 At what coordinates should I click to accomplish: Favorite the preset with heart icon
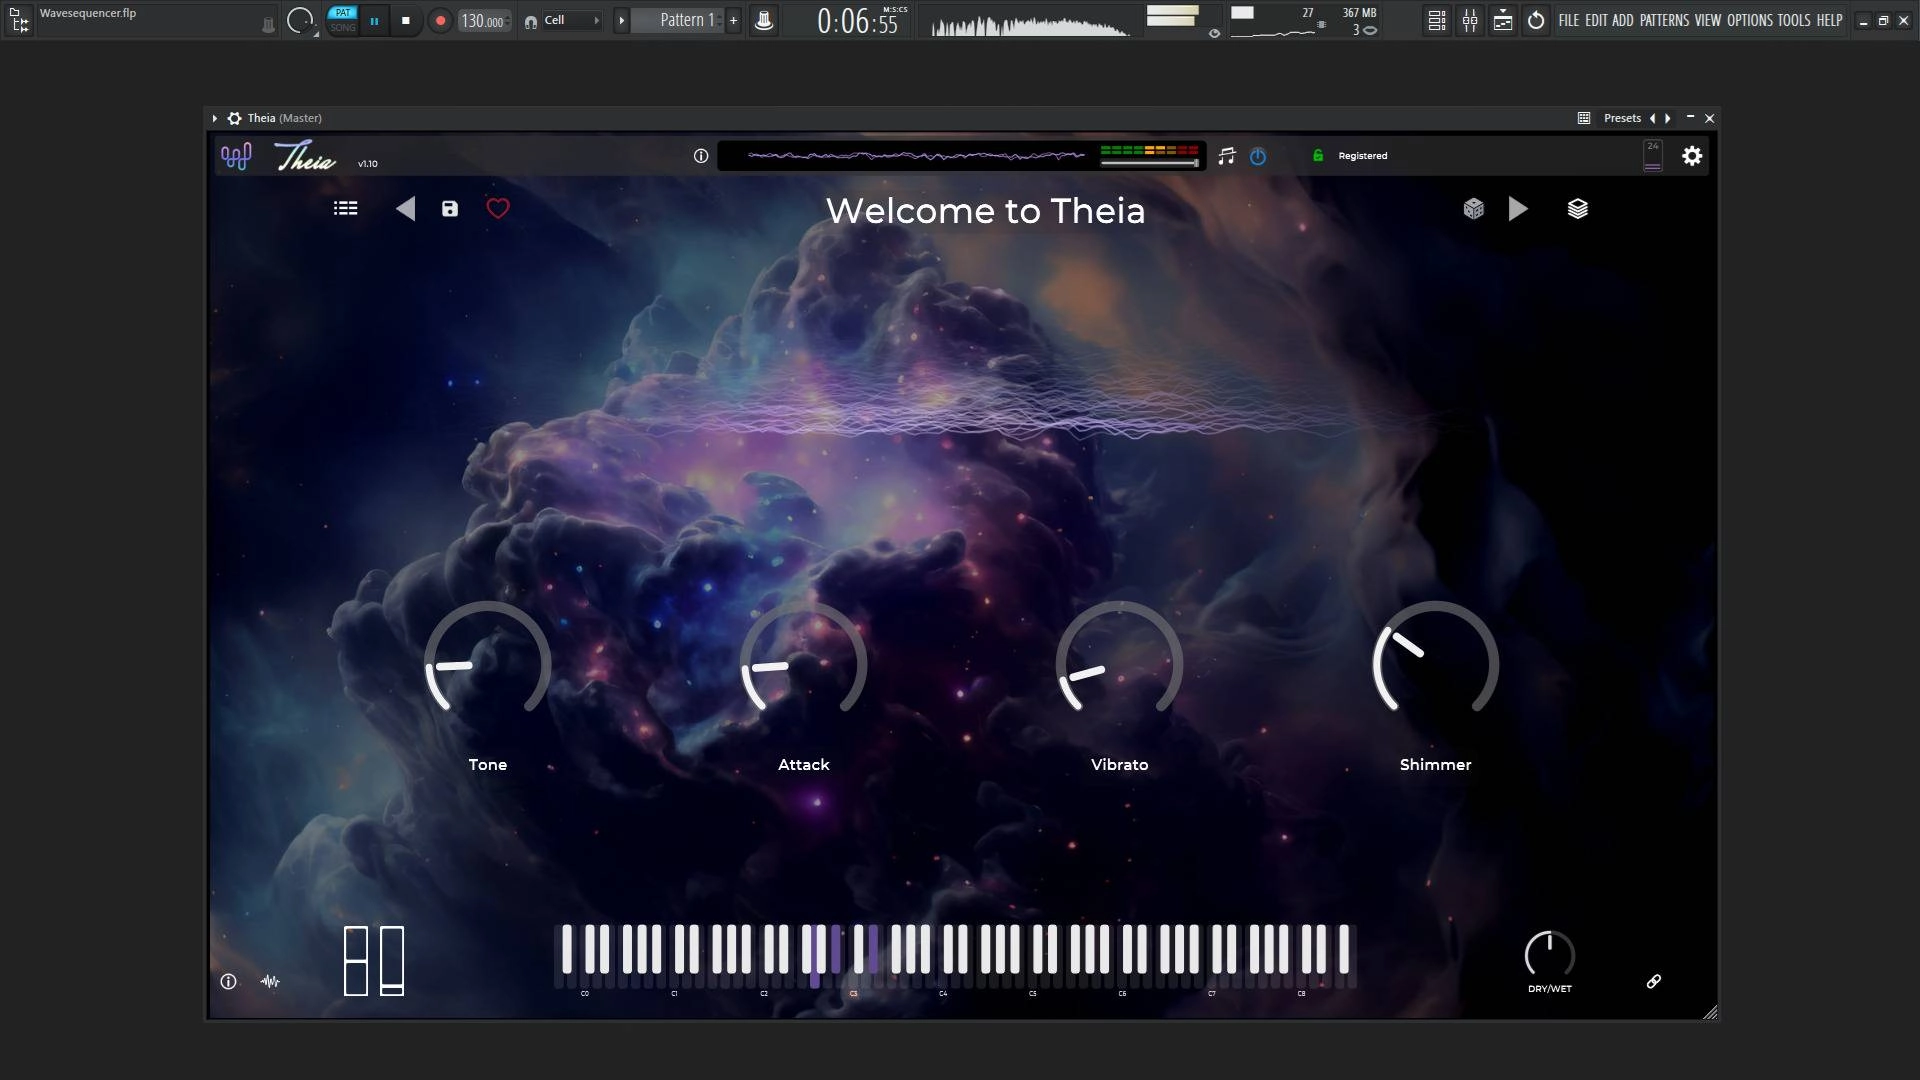coord(498,208)
